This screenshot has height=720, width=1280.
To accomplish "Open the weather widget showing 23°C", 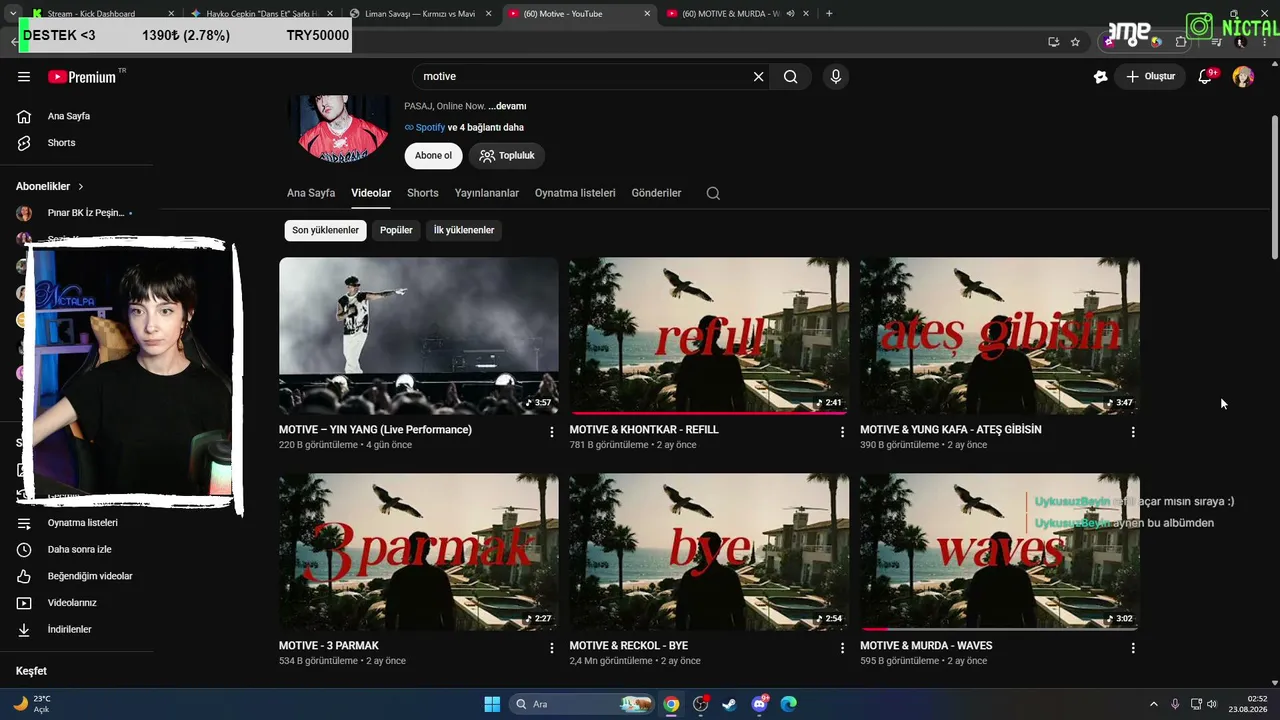I will click(32, 704).
